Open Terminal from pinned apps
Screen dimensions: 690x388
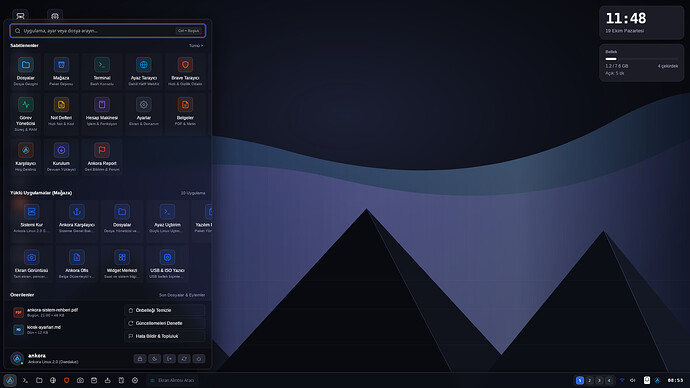(102, 71)
